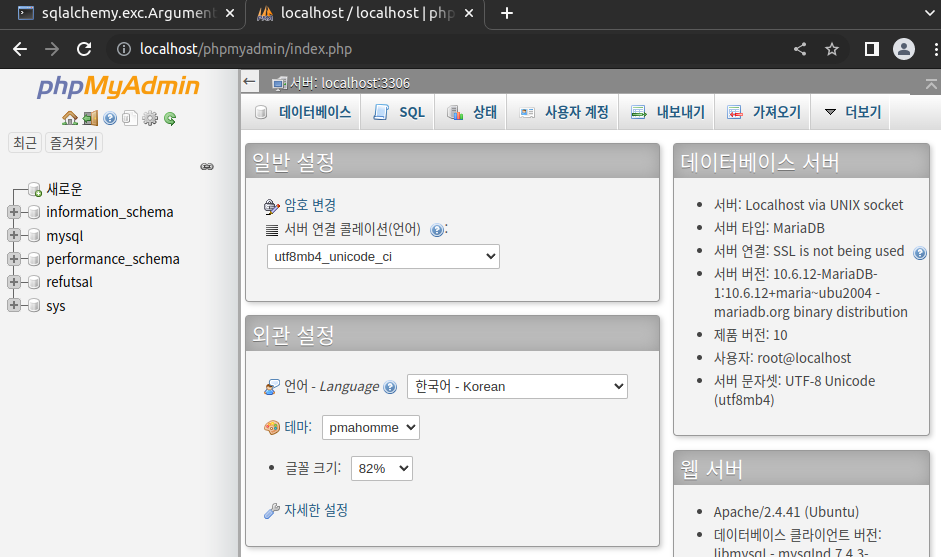Click the 서버 타입: MariaDB text
Viewport: 941px width, 557px height.
point(769,228)
